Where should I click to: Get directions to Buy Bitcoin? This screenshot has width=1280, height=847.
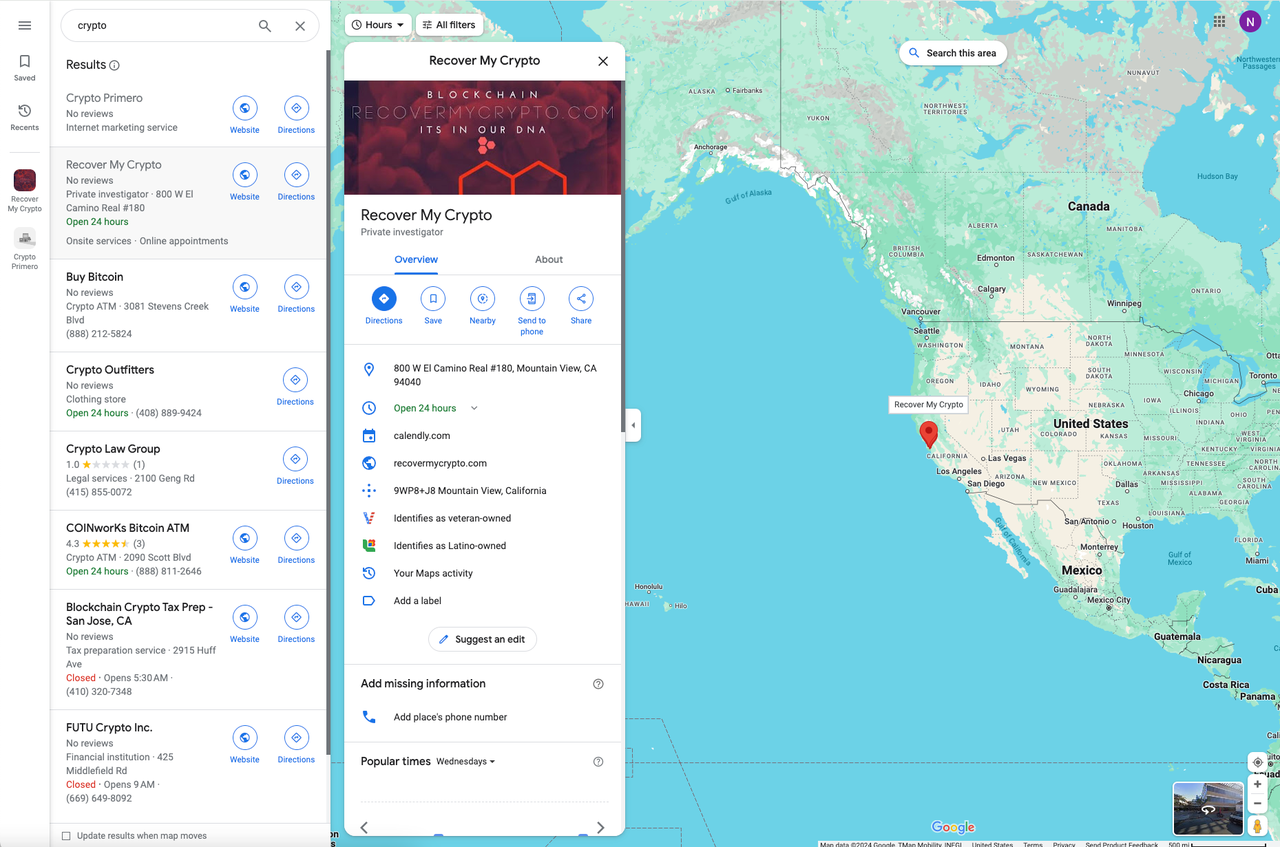click(x=296, y=294)
